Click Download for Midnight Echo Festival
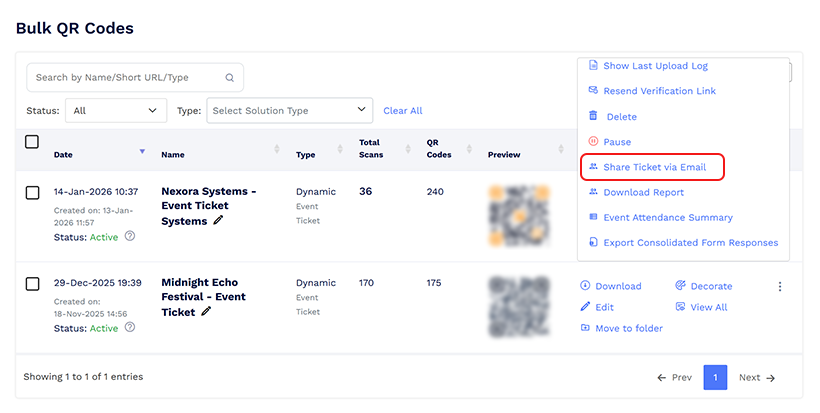820x413 pixels. [611, 286]
